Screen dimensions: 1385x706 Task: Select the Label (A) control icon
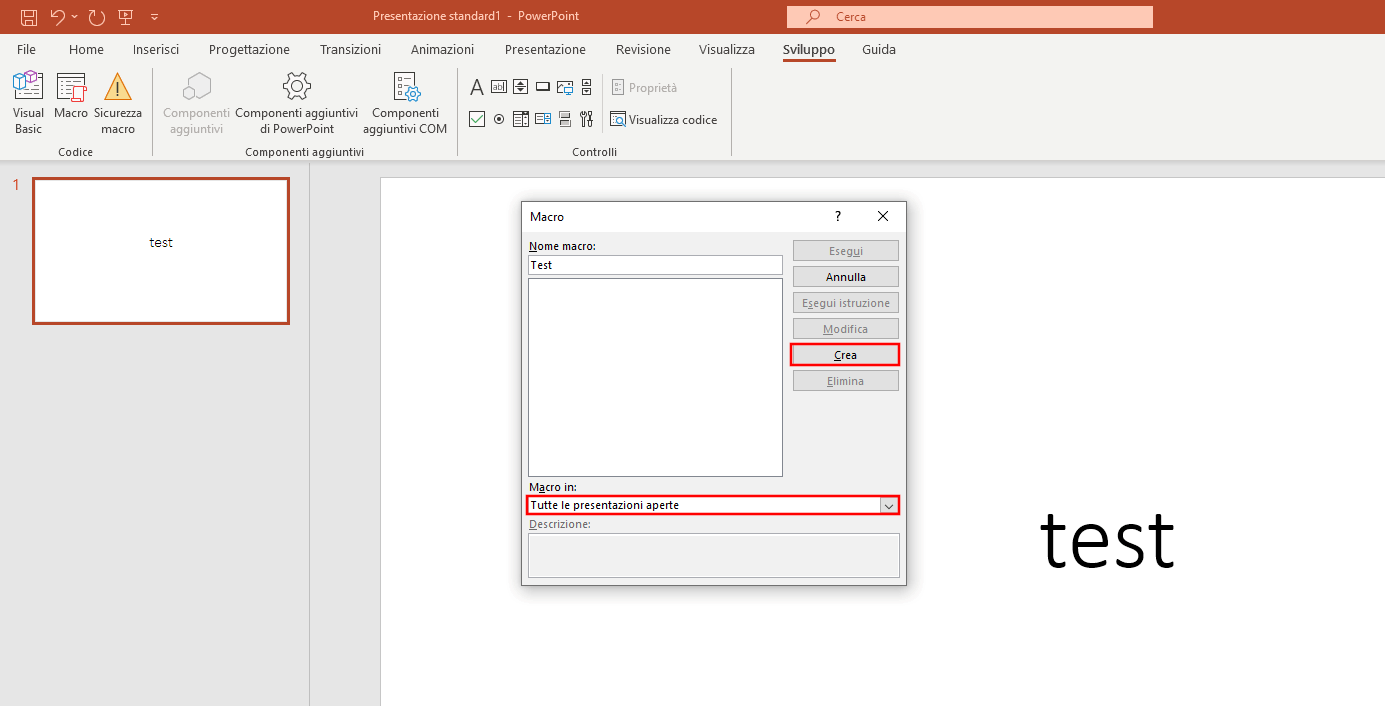pos(477,88)
